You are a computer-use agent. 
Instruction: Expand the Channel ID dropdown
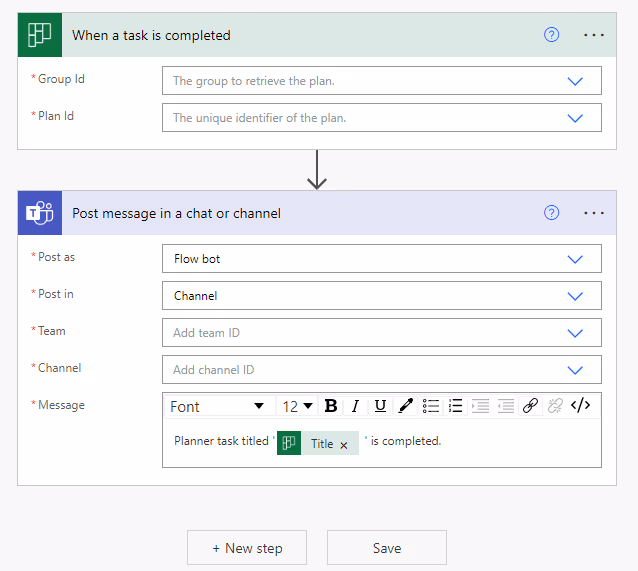point(575,370)
